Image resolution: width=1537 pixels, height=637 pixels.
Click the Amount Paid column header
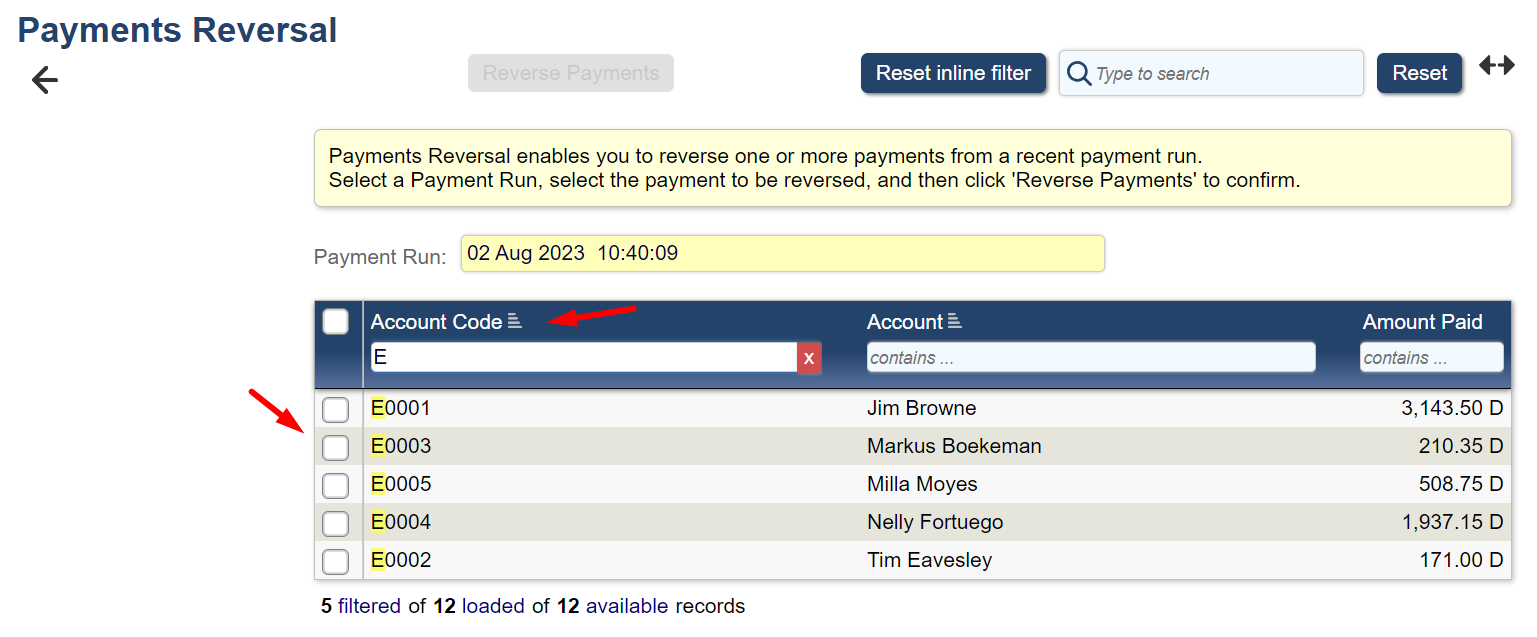(1422, 322)
